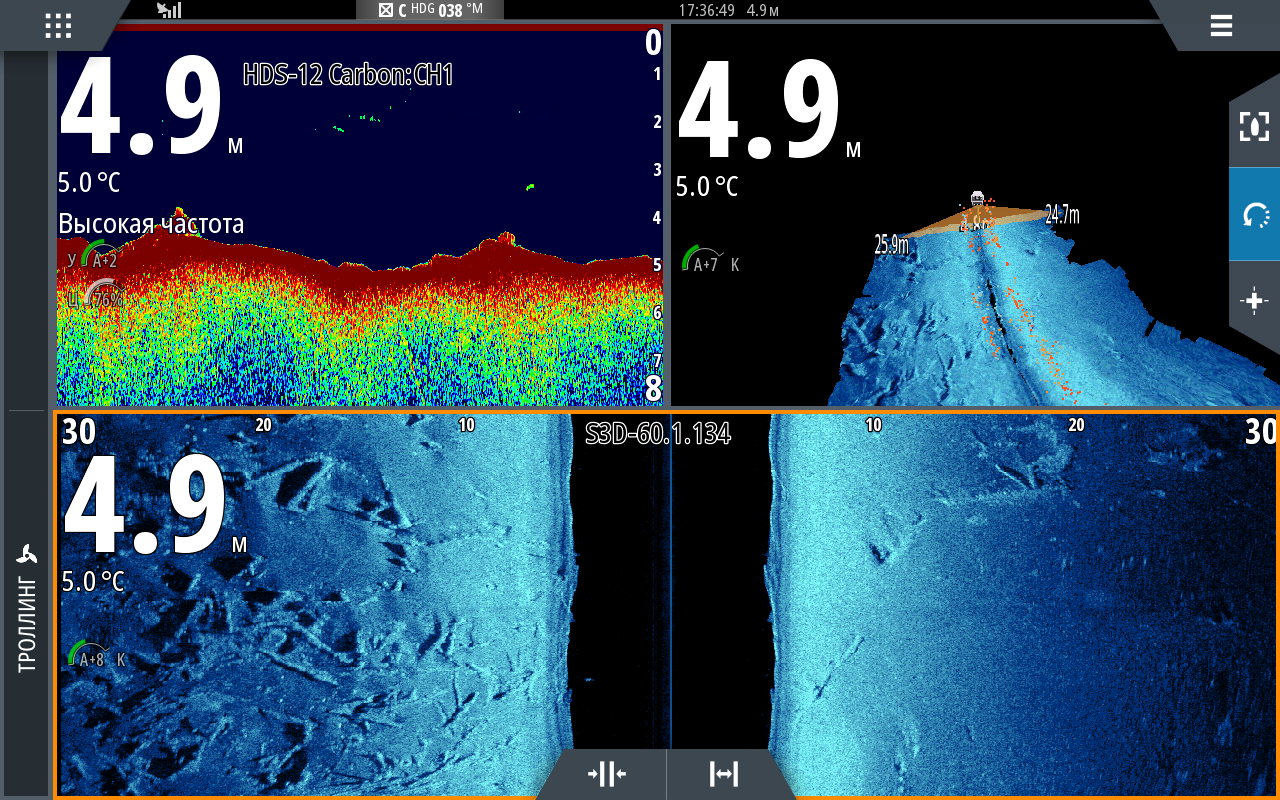The height and width of the screenshot is (800, 1280).
Task: Select the S3D-60.1.134 source label
Action: [x=657, y=433]
